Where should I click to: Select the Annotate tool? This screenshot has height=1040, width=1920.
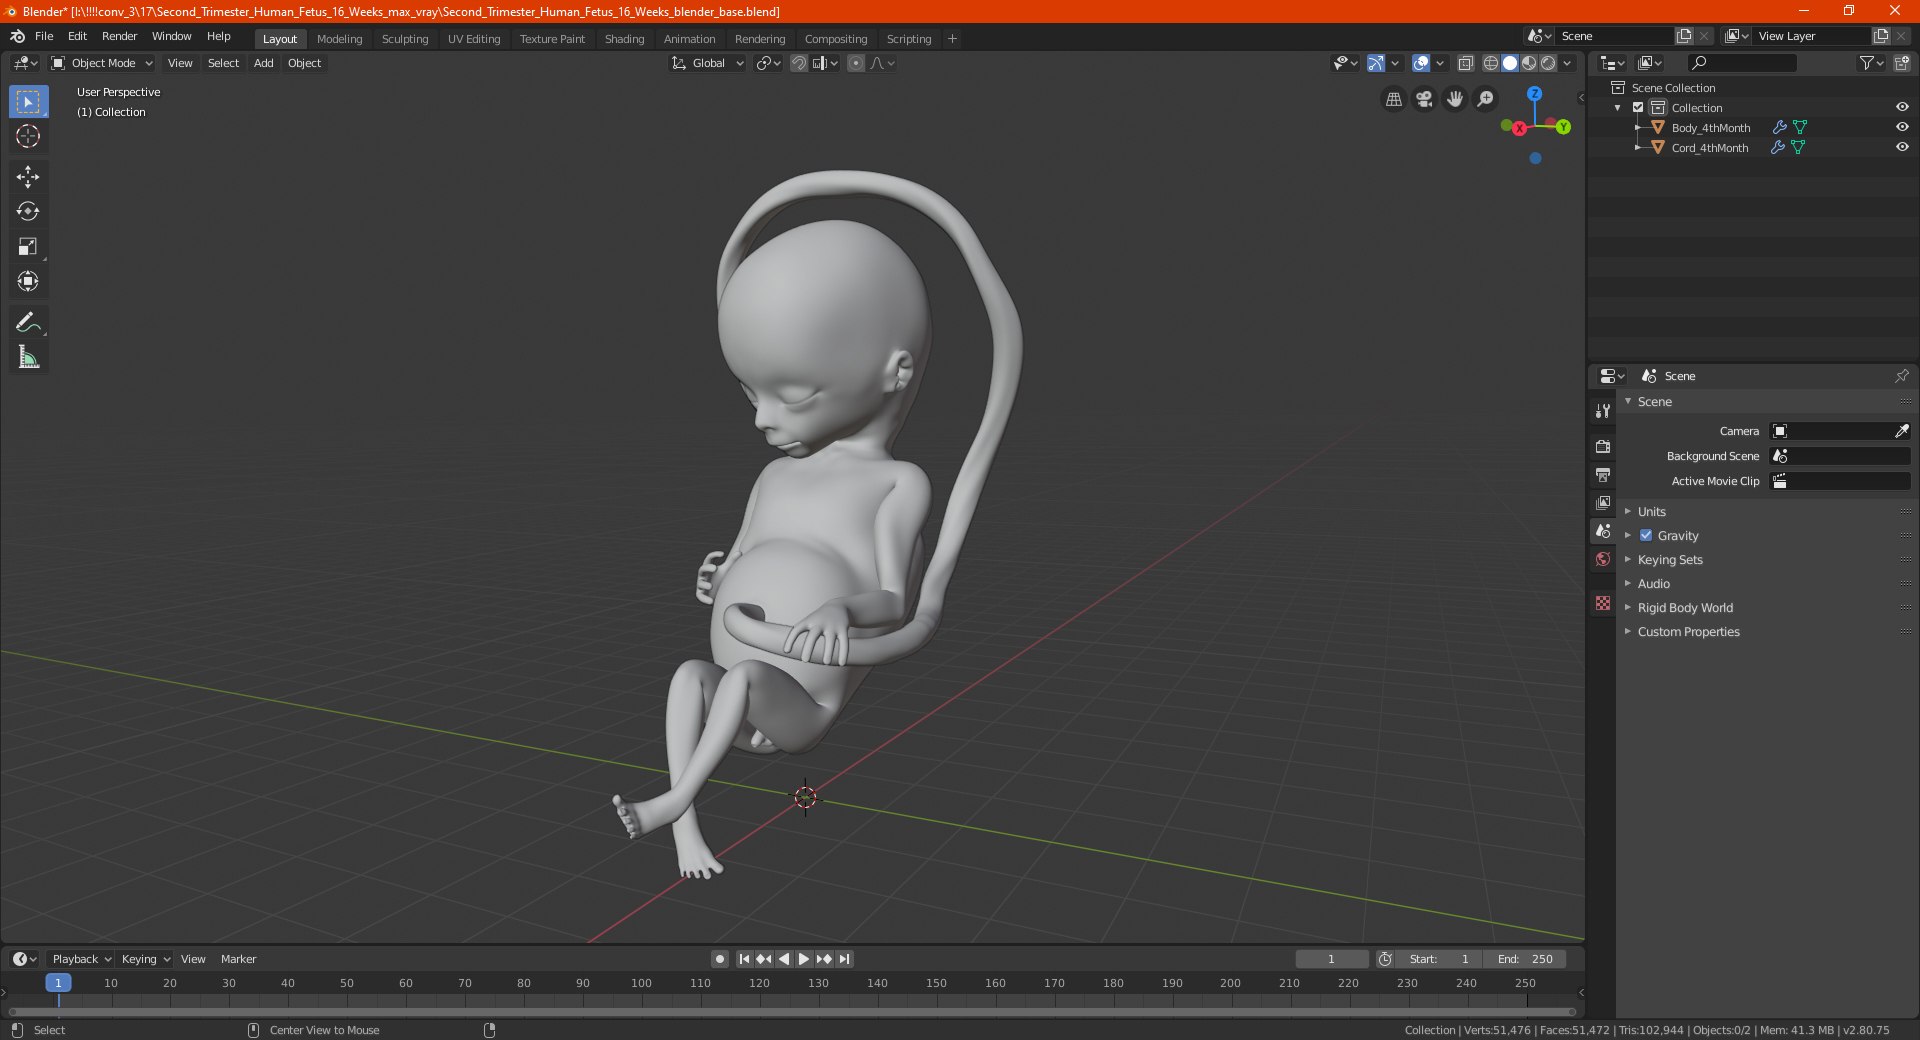click(28, 322)
